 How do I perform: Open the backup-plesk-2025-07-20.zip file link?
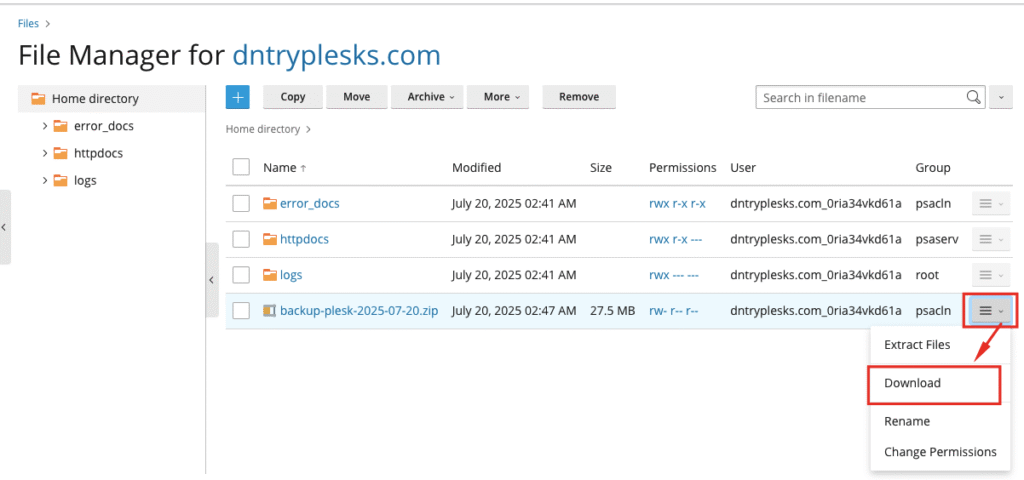pyautogui.click(x=359, y=311)
